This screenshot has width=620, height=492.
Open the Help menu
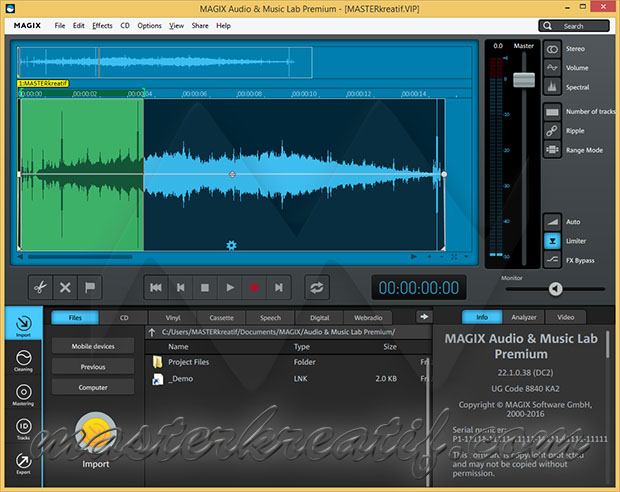click(x=223, y=26)
